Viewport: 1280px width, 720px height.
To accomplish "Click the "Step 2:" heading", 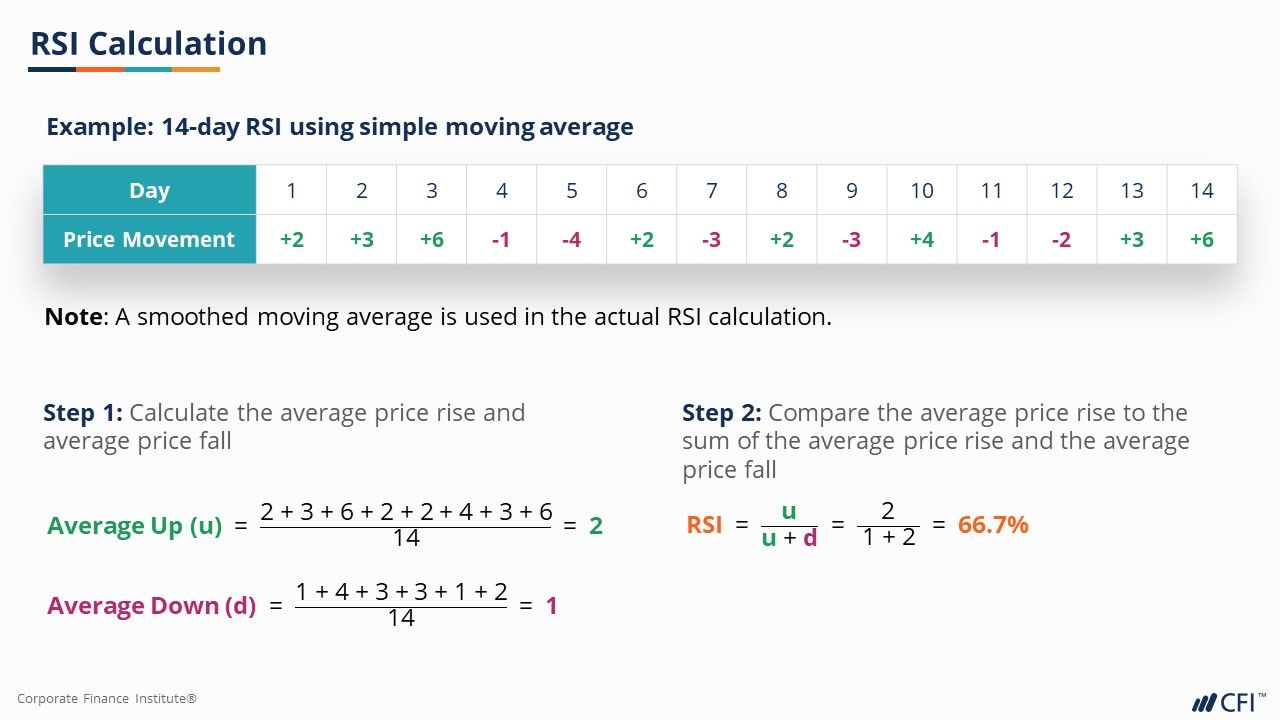I will (722, 413).
